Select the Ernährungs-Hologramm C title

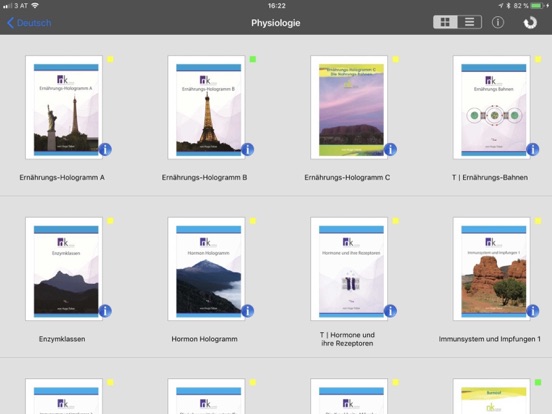347,177
